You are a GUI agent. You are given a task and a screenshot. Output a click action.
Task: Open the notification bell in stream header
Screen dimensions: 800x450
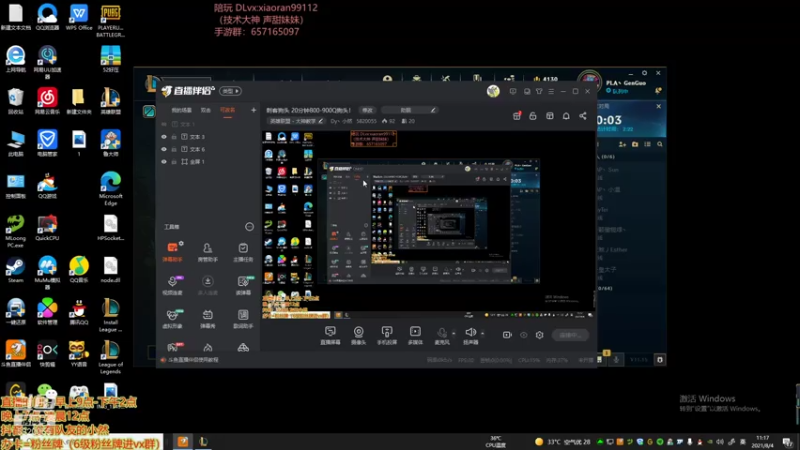[x=566, y=116]
